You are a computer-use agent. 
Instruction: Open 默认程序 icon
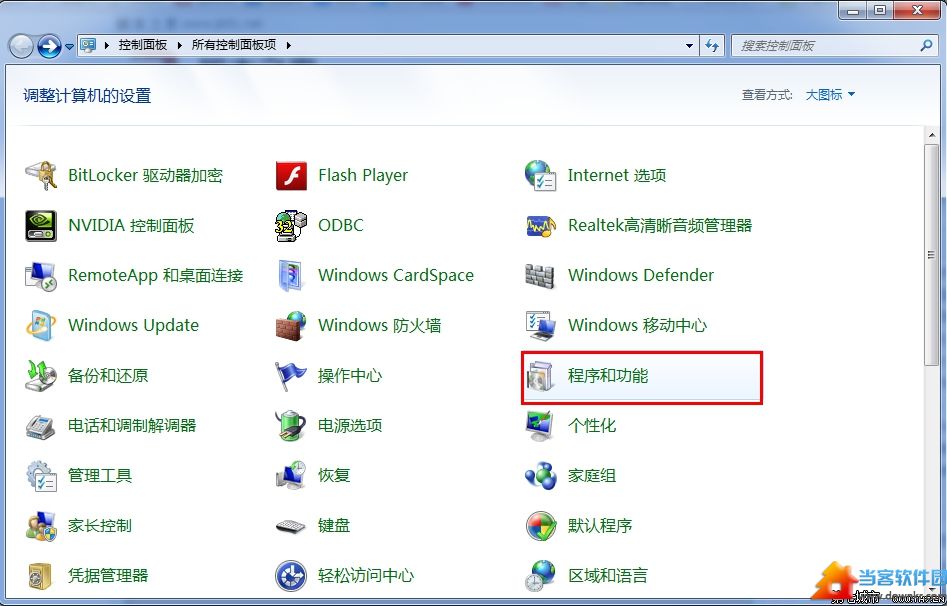[x=540, y=526]
